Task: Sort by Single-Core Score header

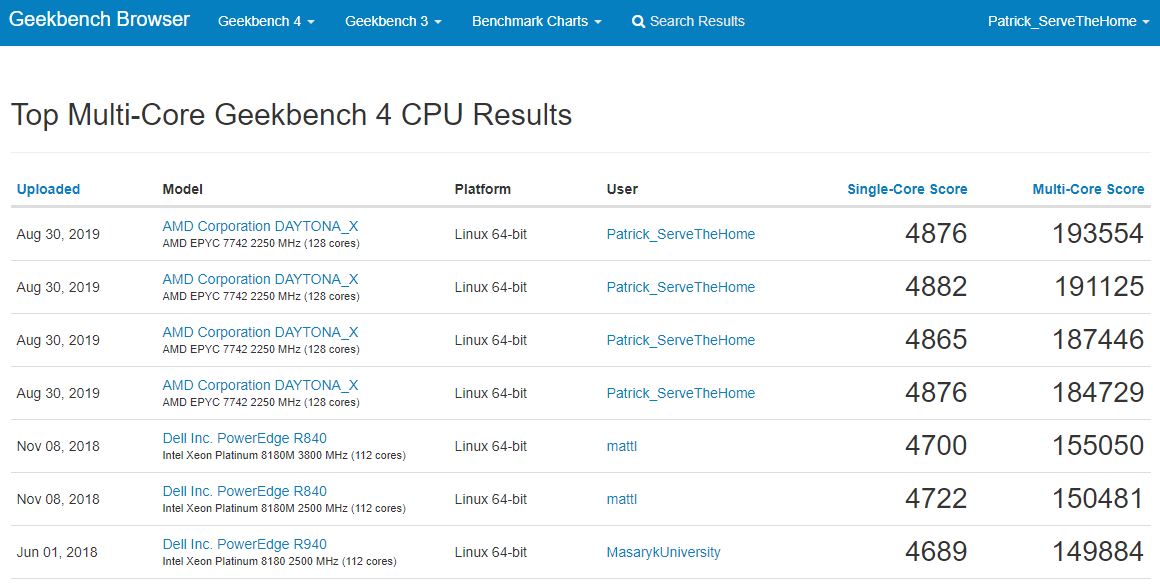Action: click(907, 189)
